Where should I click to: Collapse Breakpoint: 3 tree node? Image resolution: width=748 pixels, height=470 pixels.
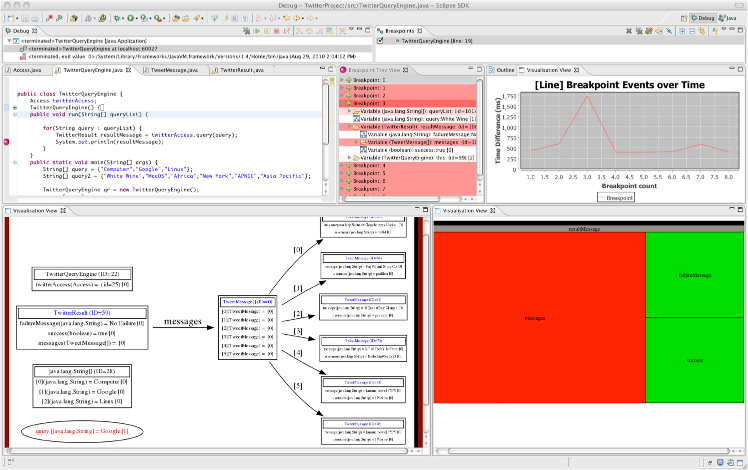(x=342, y=103)
